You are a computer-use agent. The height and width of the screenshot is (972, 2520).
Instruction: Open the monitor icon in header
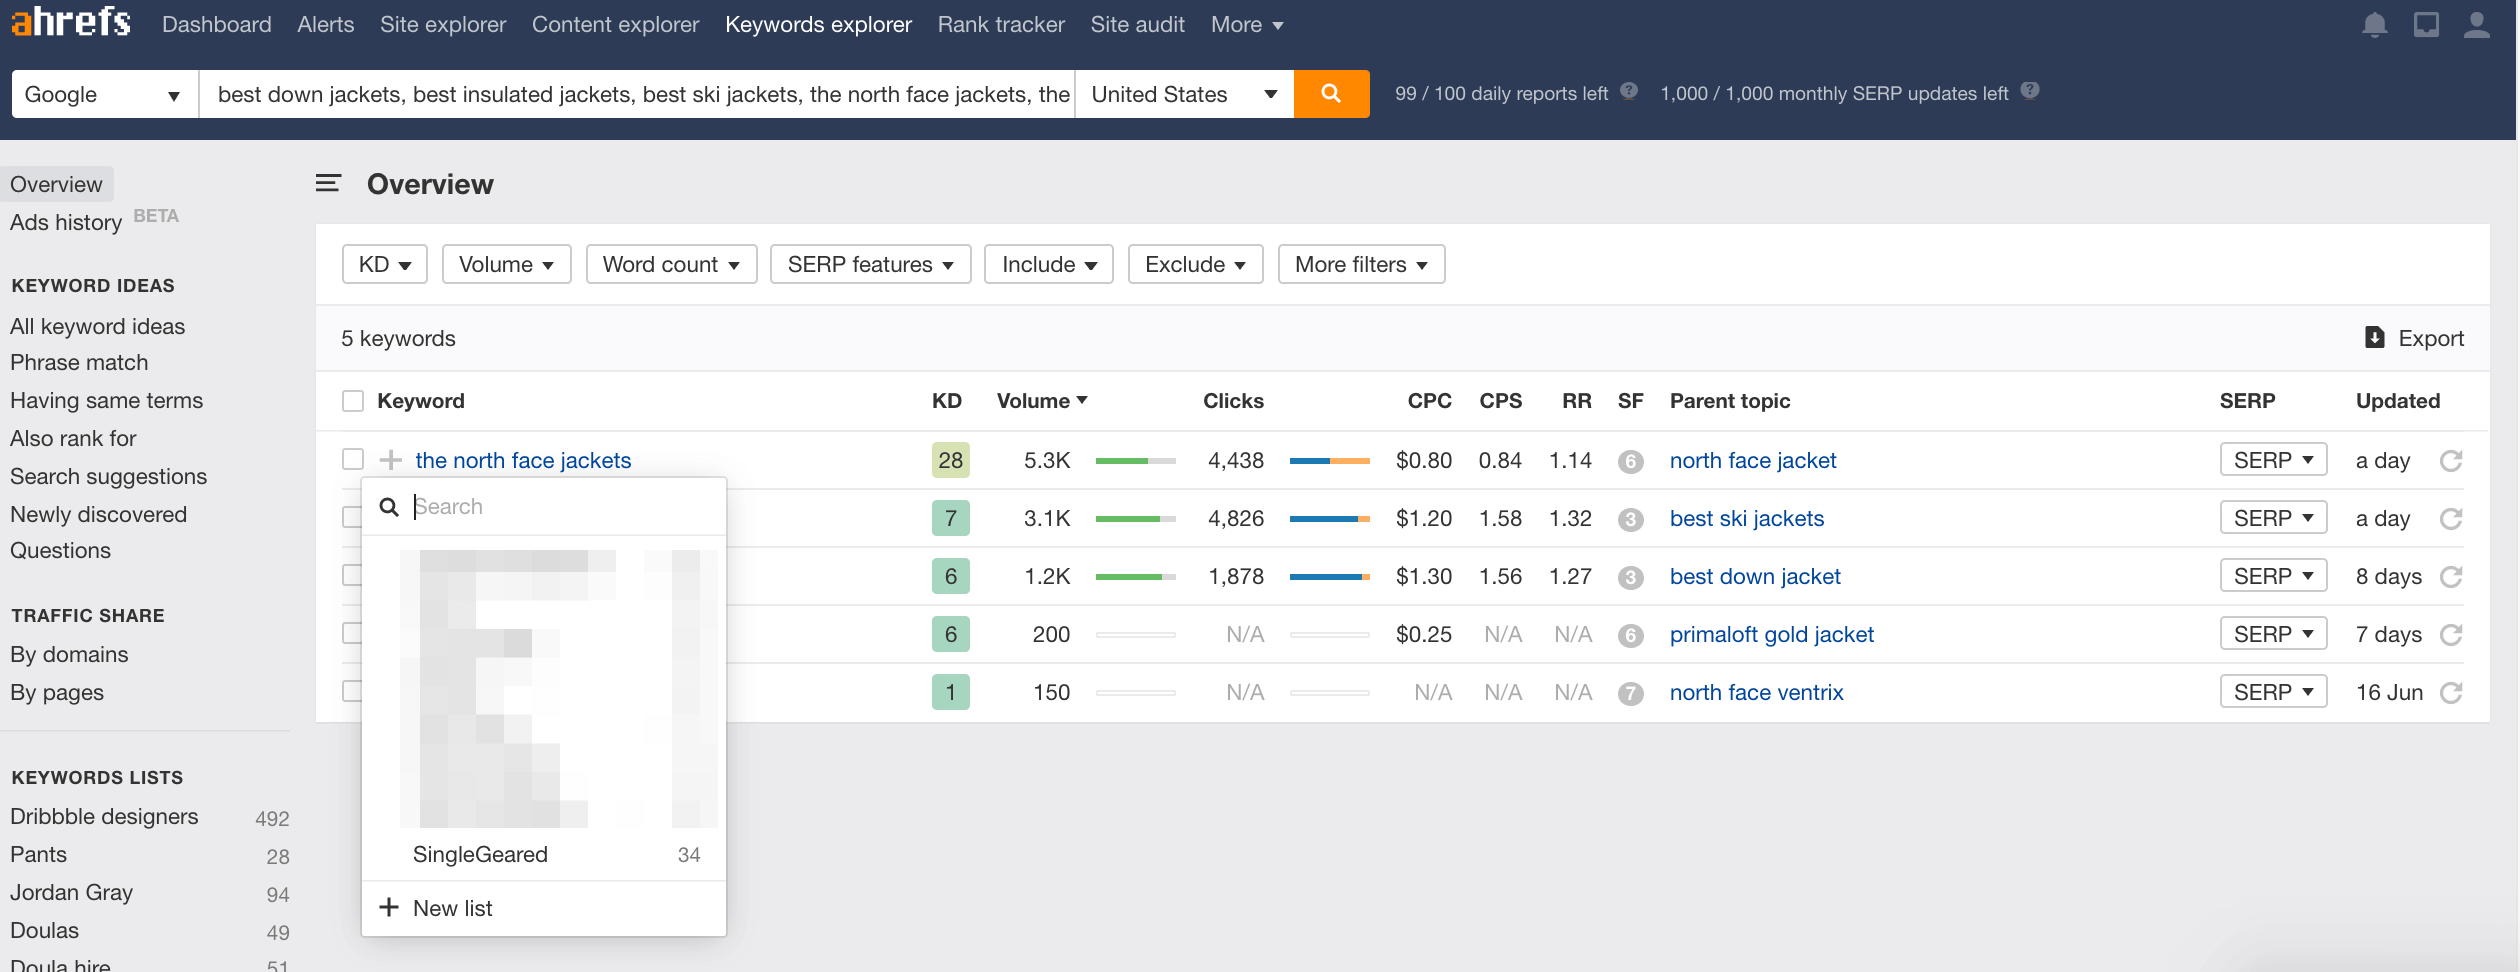(2426, 24)
